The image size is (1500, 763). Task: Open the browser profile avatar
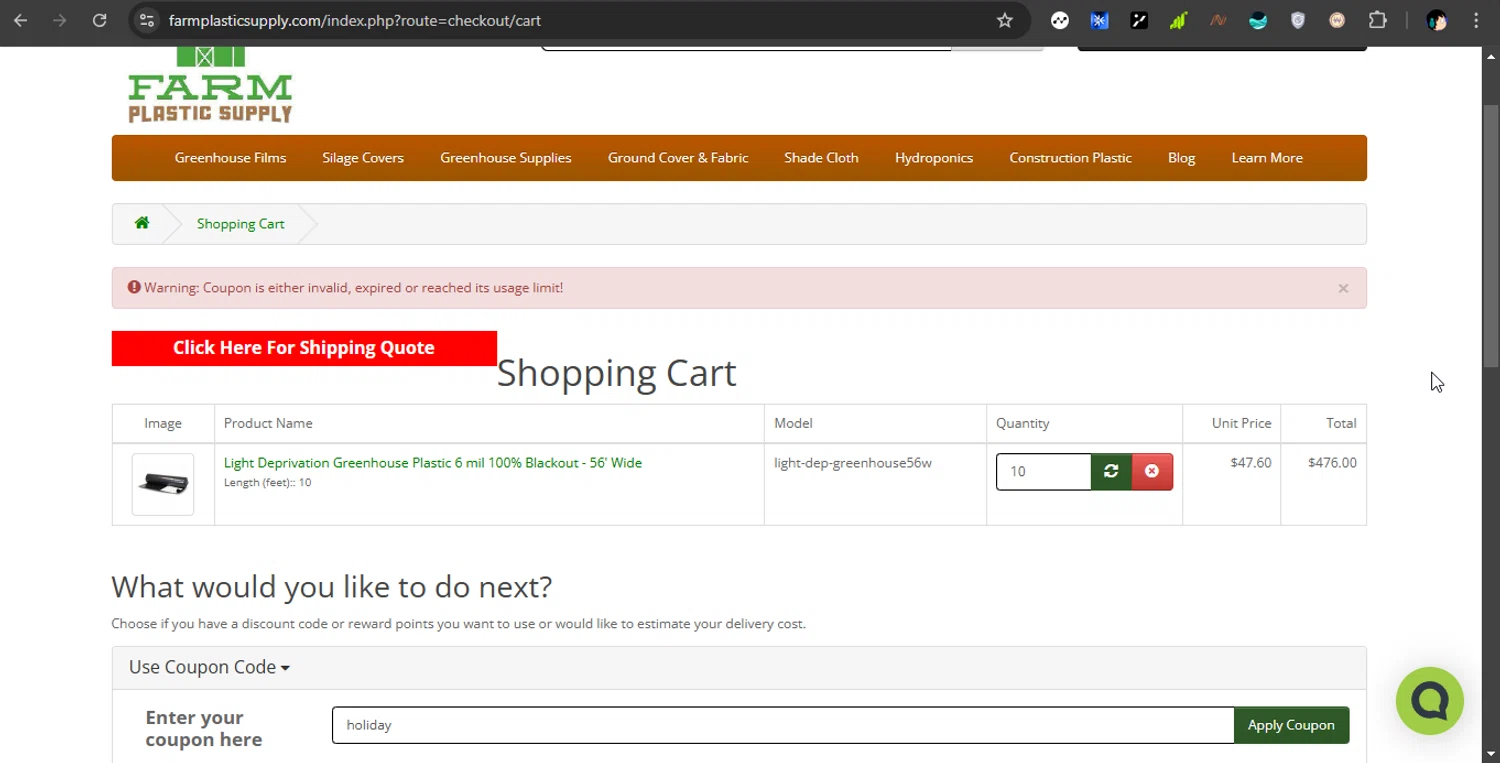[x=1437, y=20]
